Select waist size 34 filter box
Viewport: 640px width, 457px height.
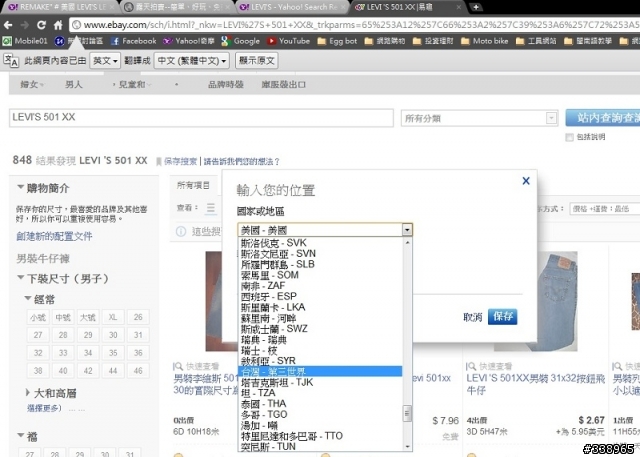88,353
